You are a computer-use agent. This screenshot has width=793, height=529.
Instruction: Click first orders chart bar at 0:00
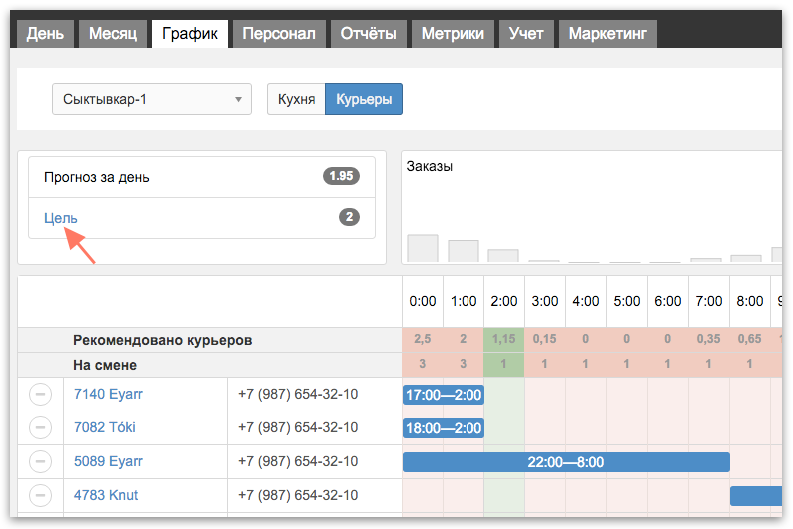point(423,248)
